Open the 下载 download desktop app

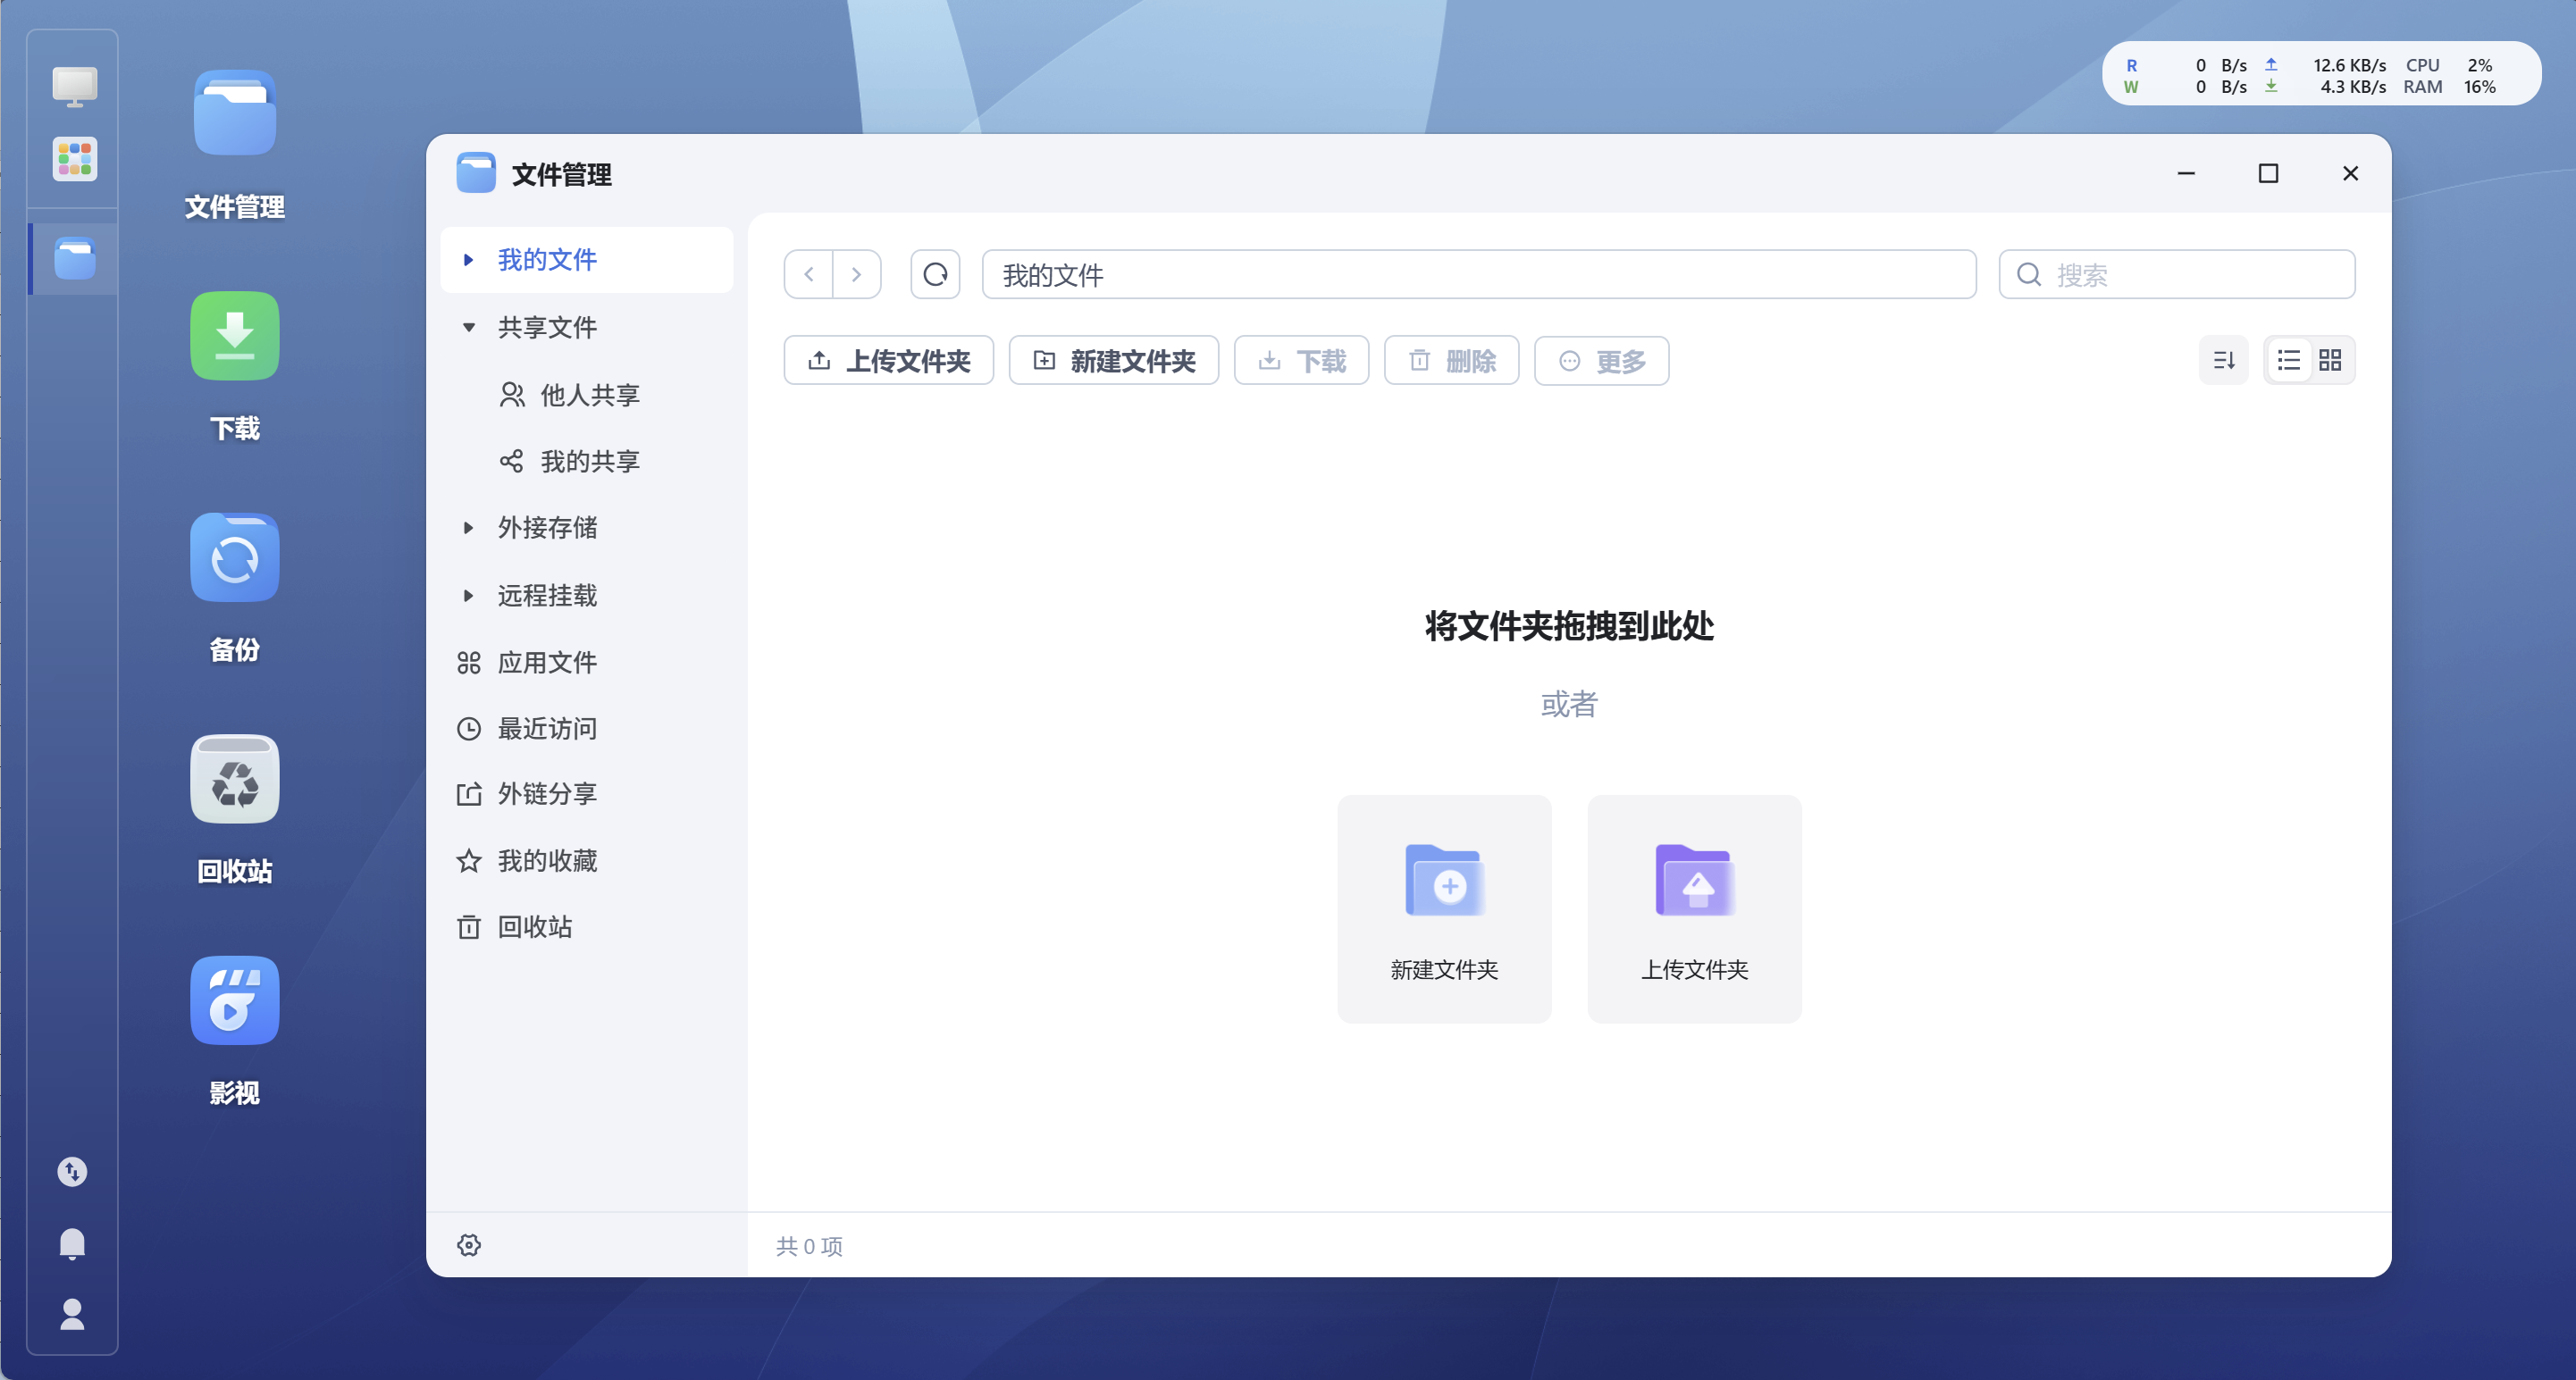point(235,336)
